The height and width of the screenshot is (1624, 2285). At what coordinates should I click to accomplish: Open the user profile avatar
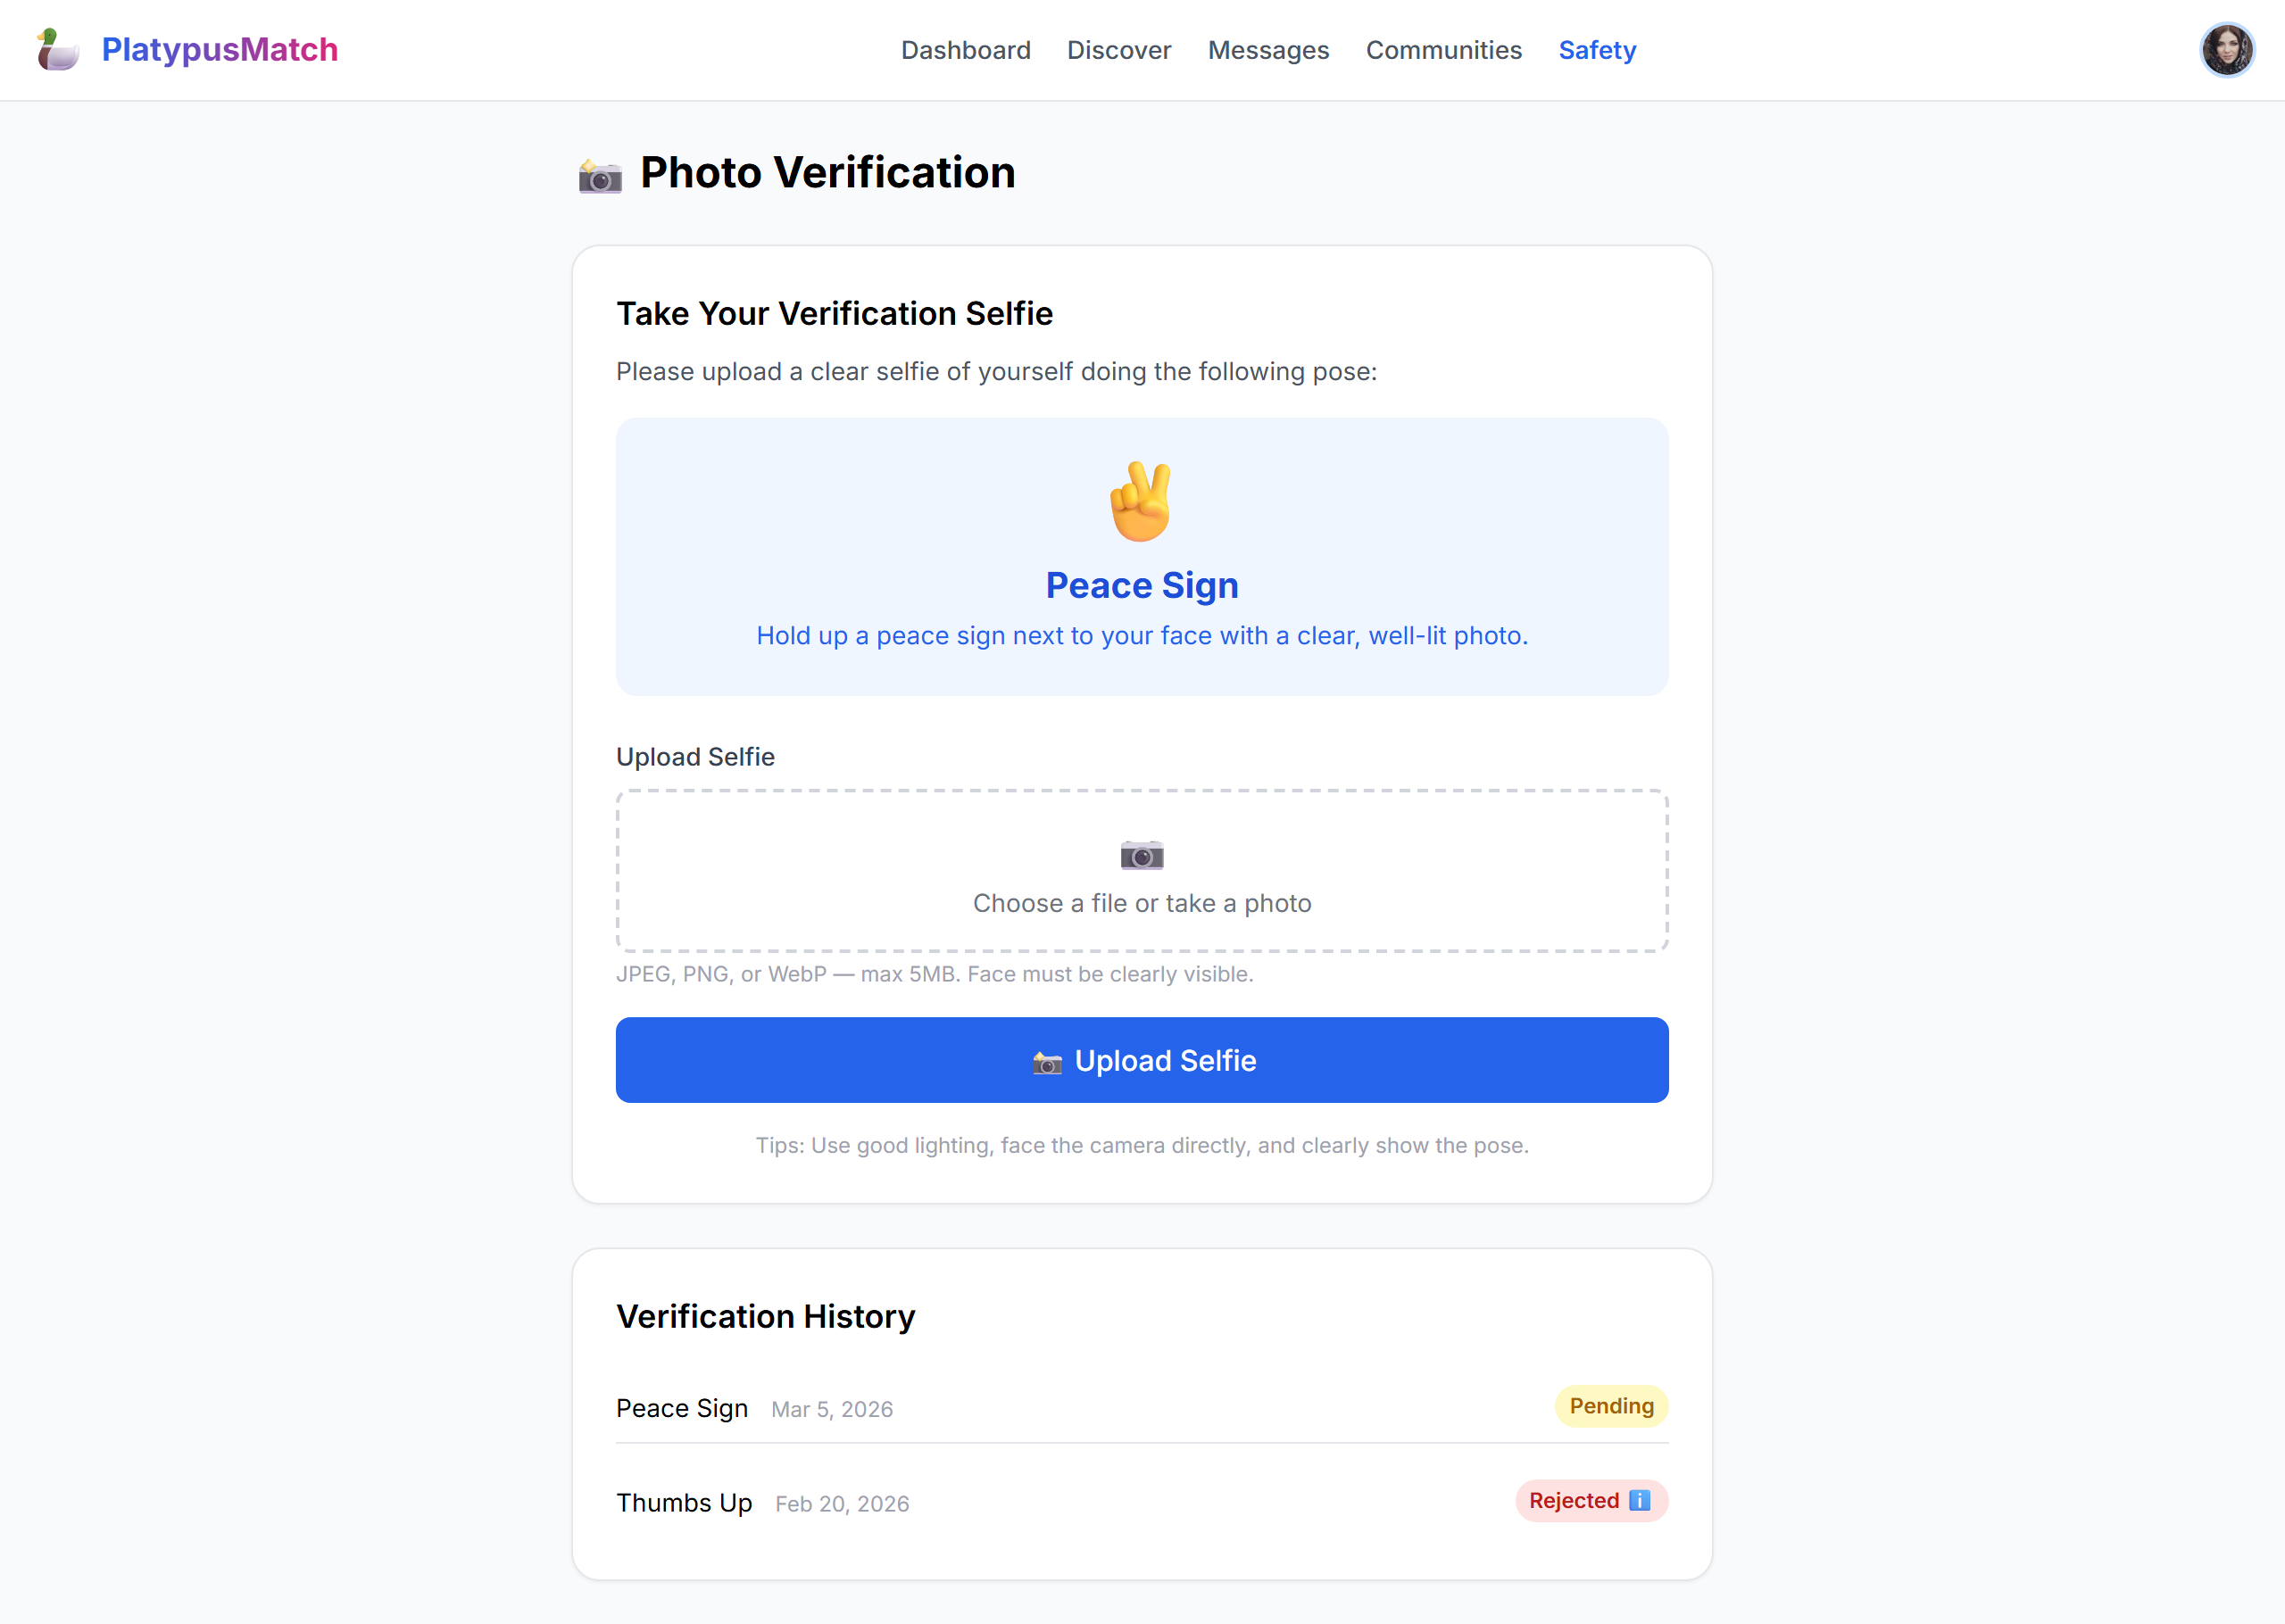coord(2226,50)
